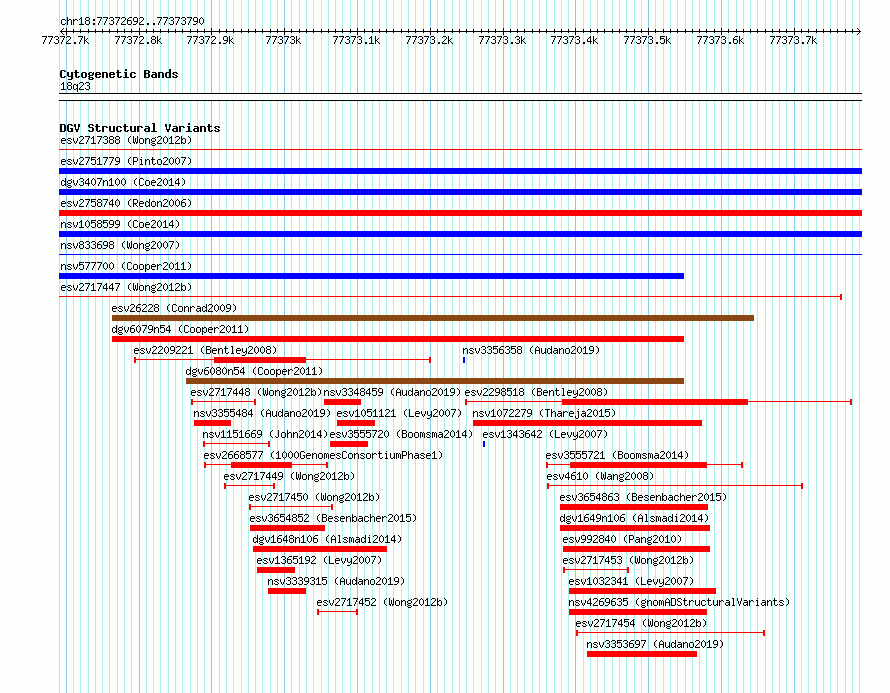Click the 77373k ruler tick label
The width and height of the screenshot is (890, 693).
click(283, 40)
